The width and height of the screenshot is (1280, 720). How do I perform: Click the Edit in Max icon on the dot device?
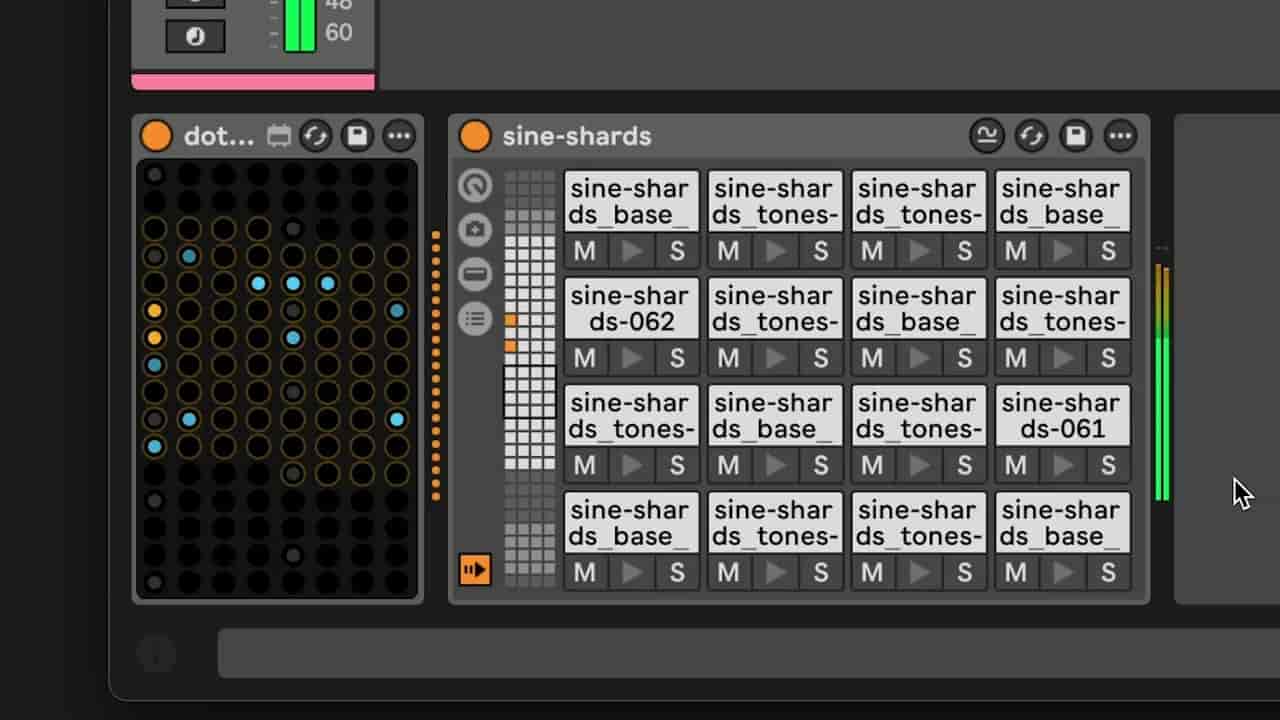278,136
